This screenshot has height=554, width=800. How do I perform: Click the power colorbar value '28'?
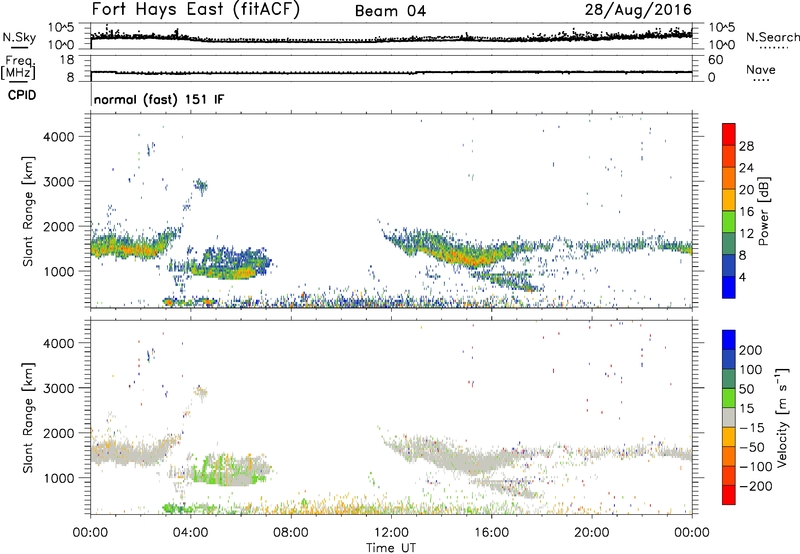click(x=746, y=146)
